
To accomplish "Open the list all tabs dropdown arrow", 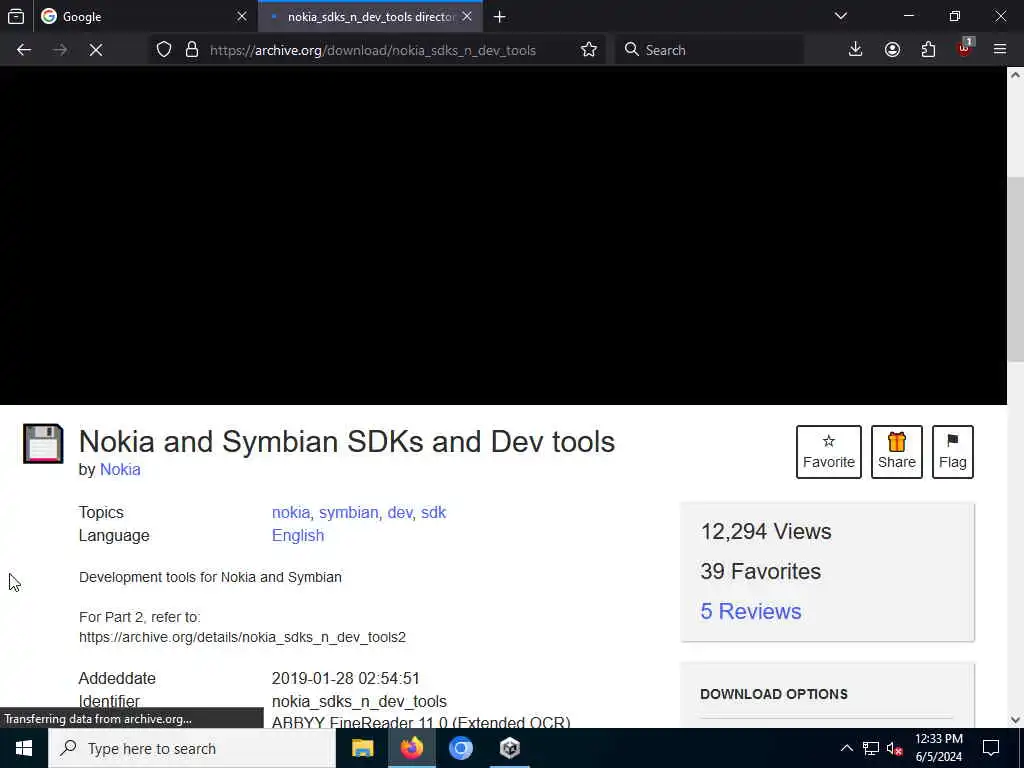I will tap(840, 16).
